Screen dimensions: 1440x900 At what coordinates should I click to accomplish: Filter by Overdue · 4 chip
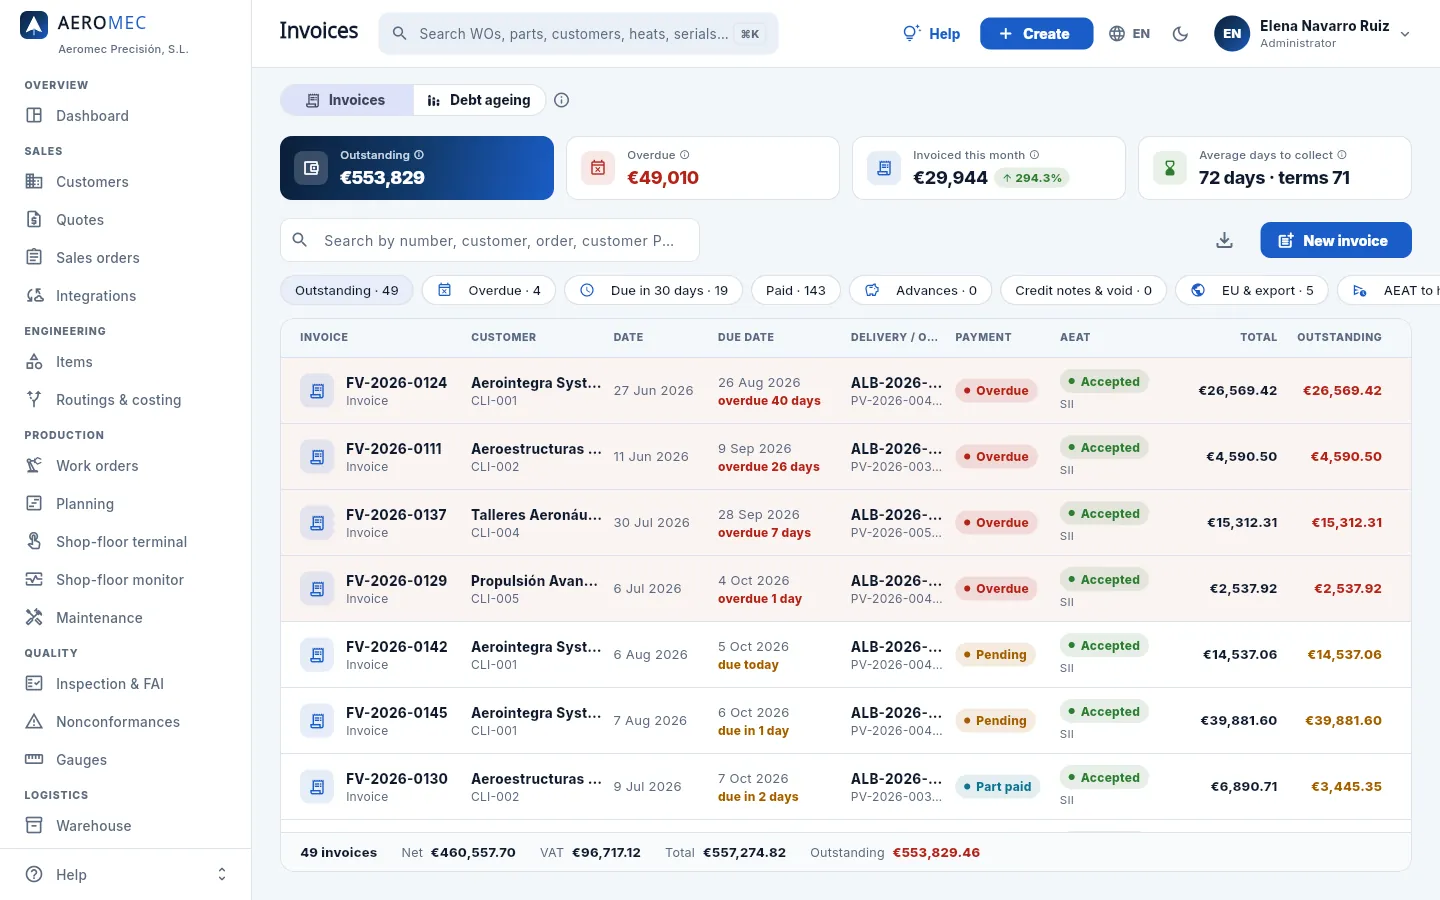tap(491, 290)
